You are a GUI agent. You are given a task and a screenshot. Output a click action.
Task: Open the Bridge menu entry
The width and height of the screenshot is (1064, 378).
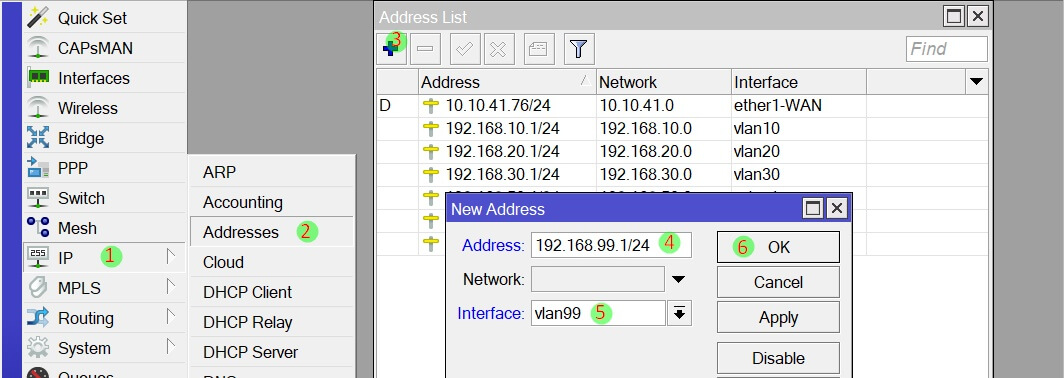[x=104, y=138]
